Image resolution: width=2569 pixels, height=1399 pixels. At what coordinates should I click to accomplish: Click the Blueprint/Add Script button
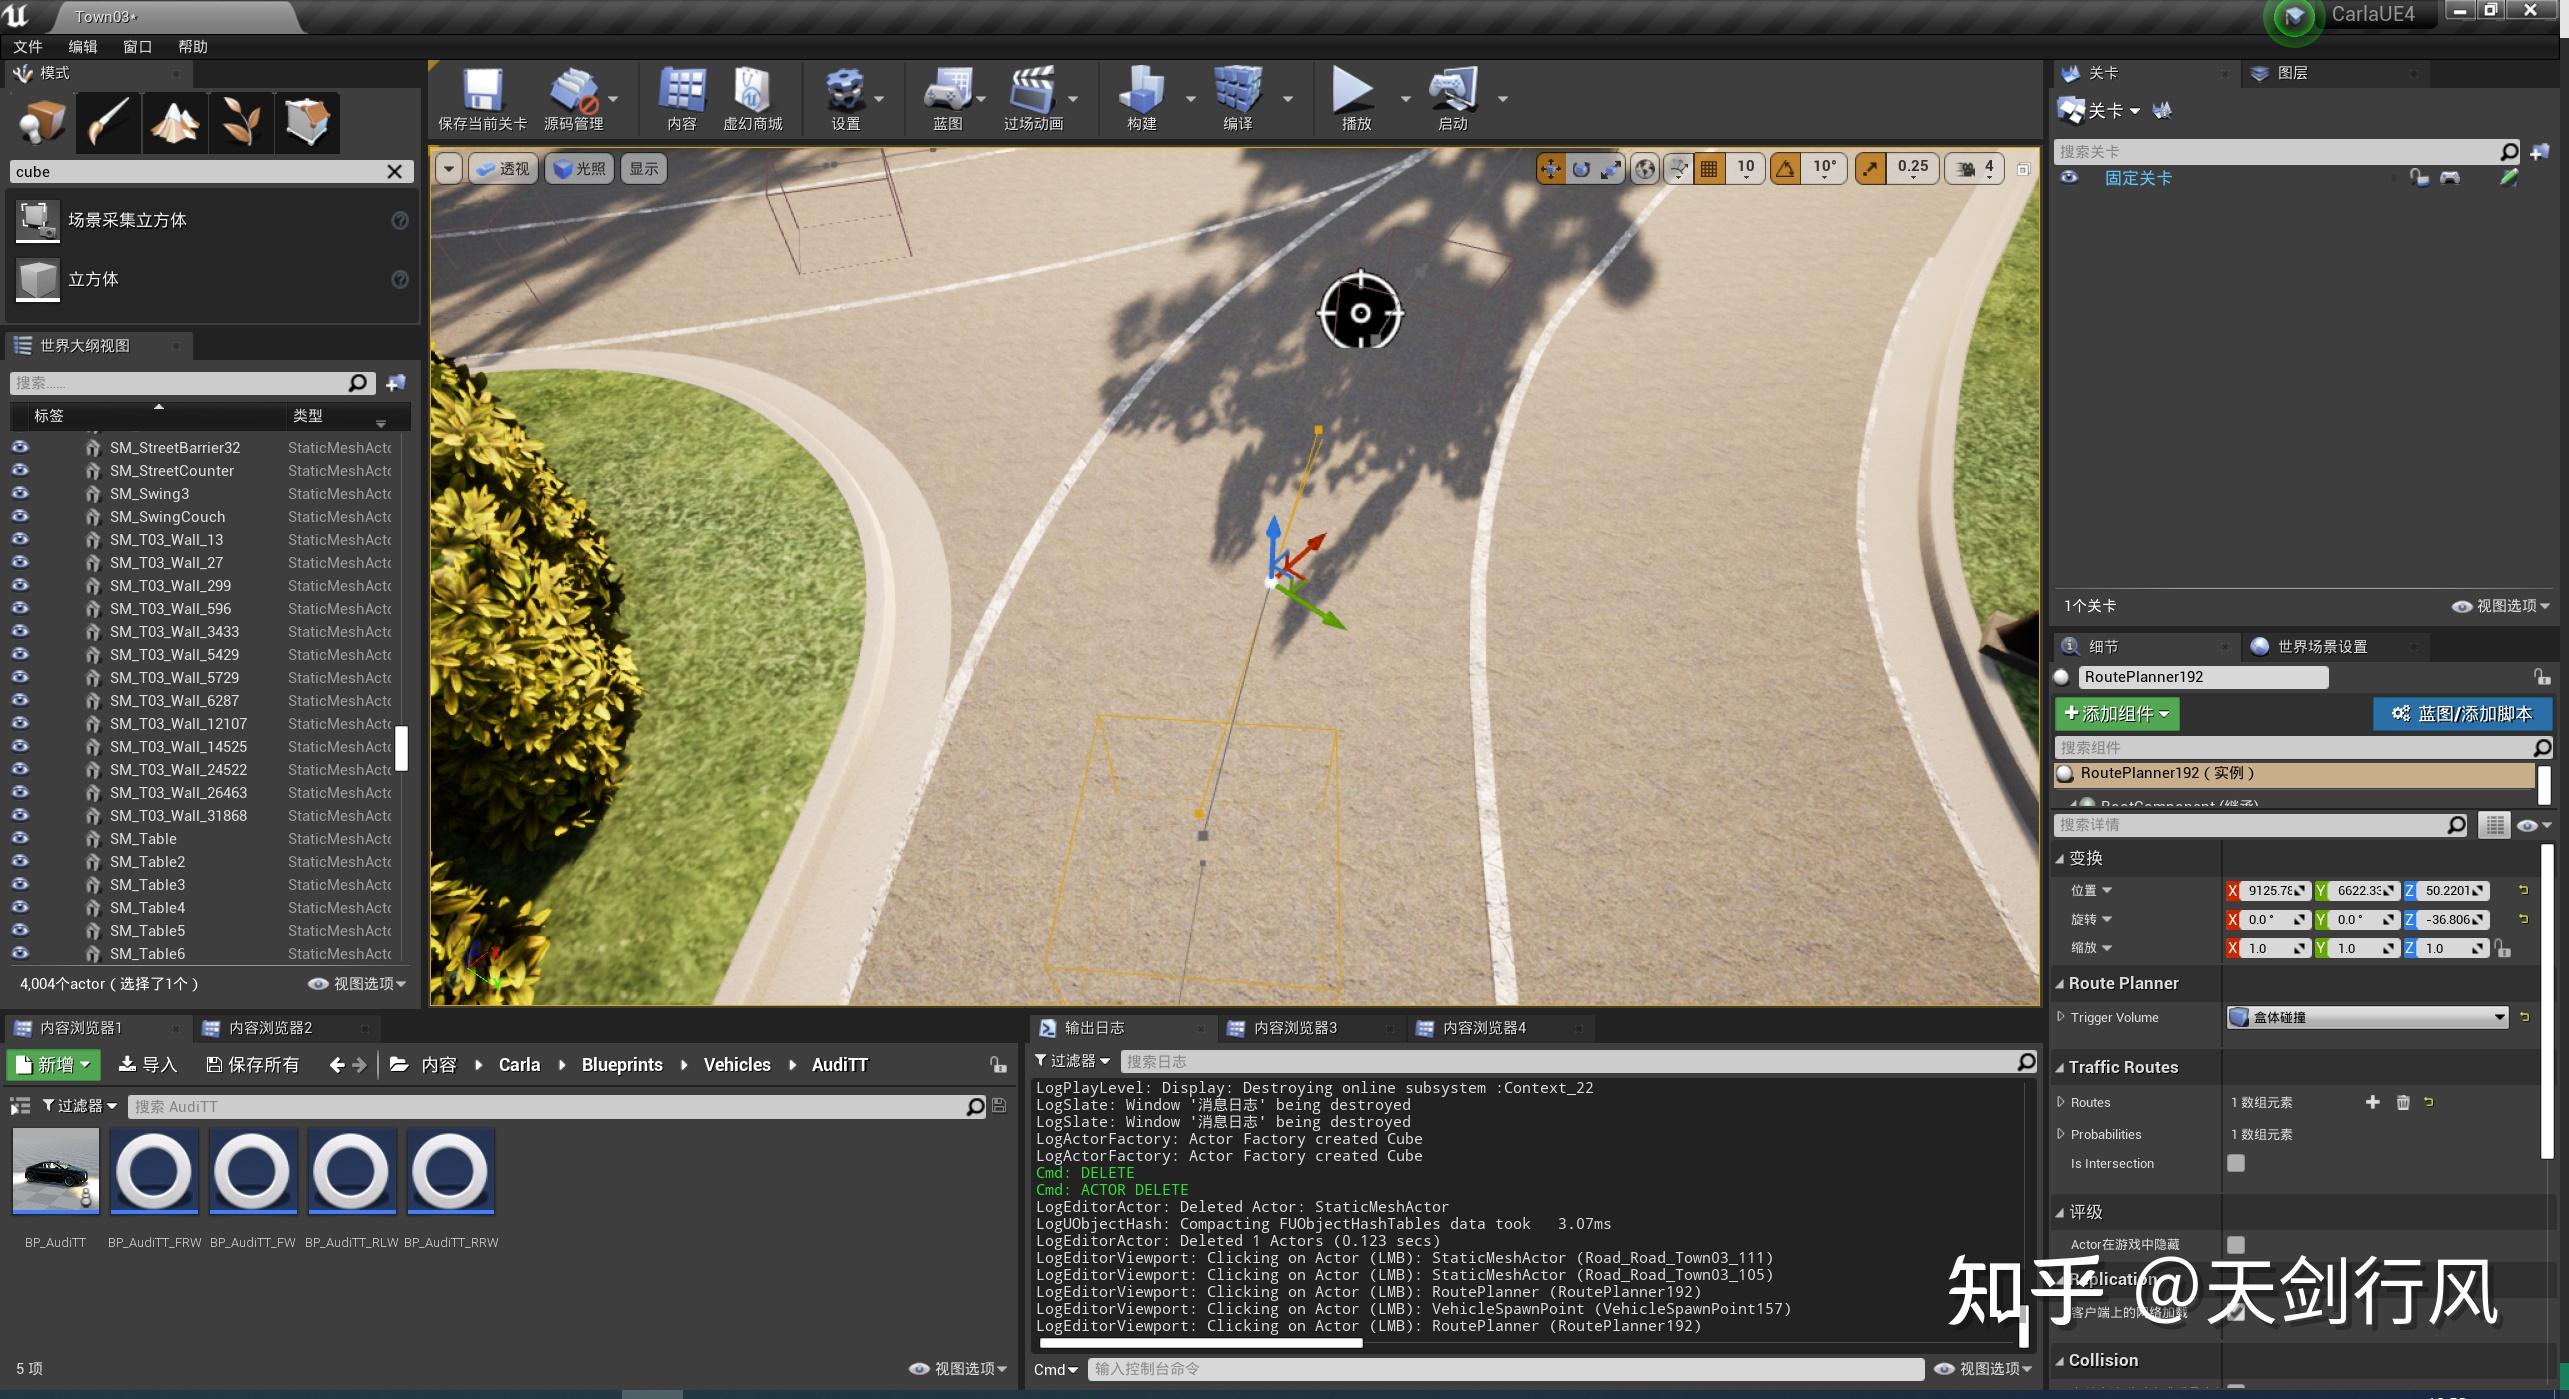point(2461,714)
